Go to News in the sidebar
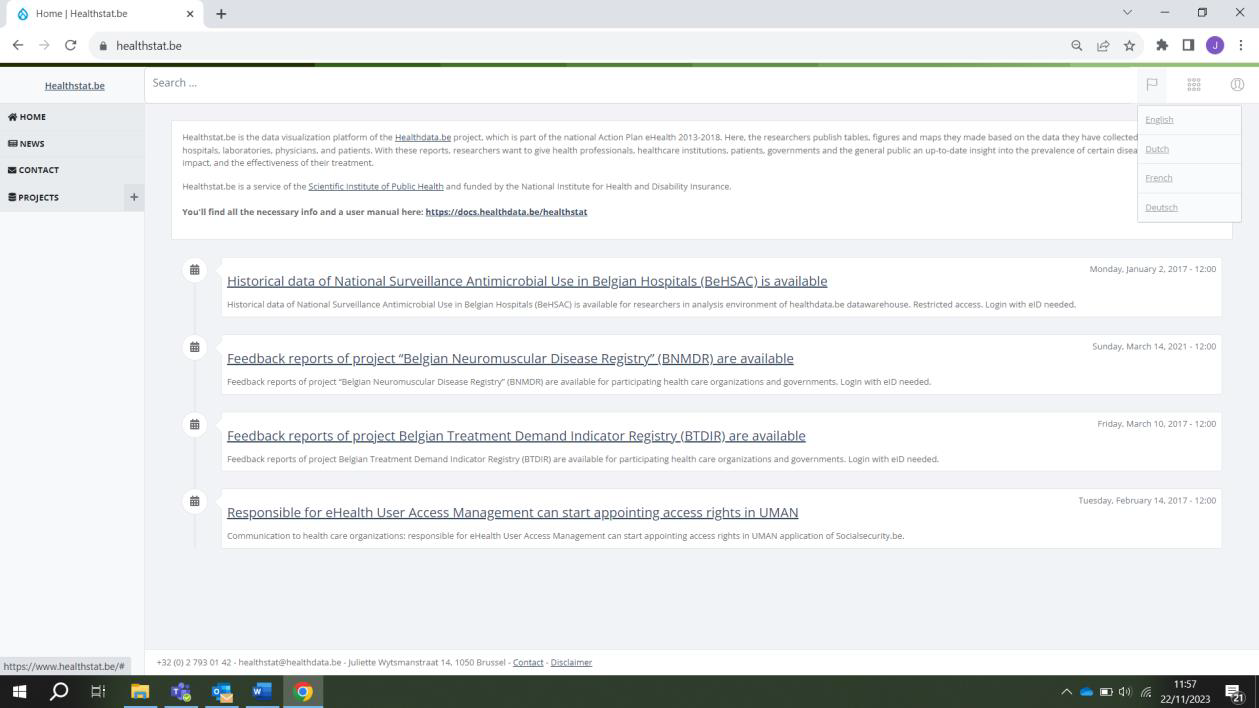 32,144
